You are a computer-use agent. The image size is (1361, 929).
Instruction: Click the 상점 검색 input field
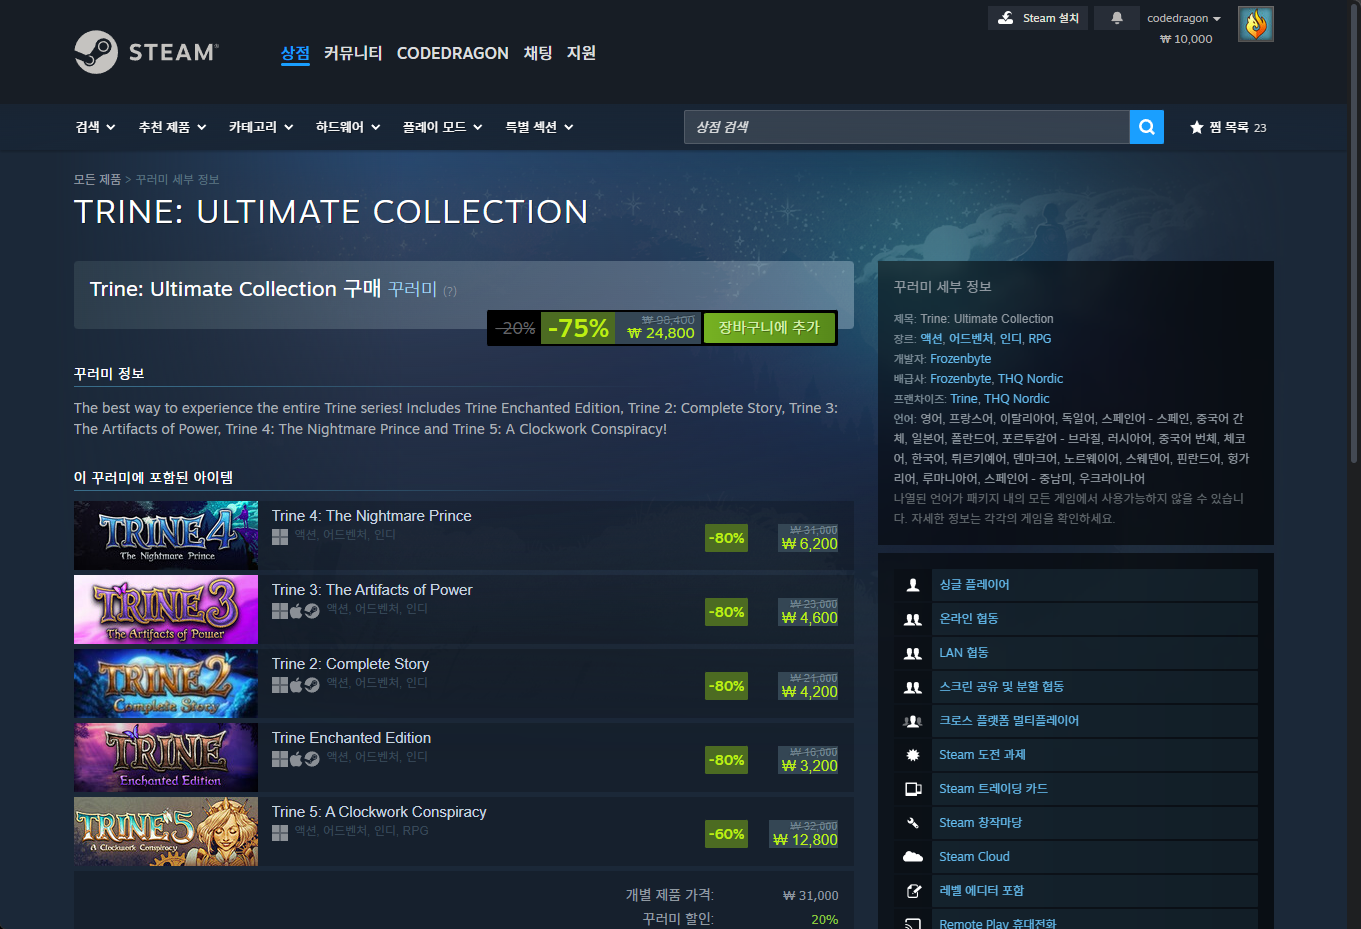(907, 127)
